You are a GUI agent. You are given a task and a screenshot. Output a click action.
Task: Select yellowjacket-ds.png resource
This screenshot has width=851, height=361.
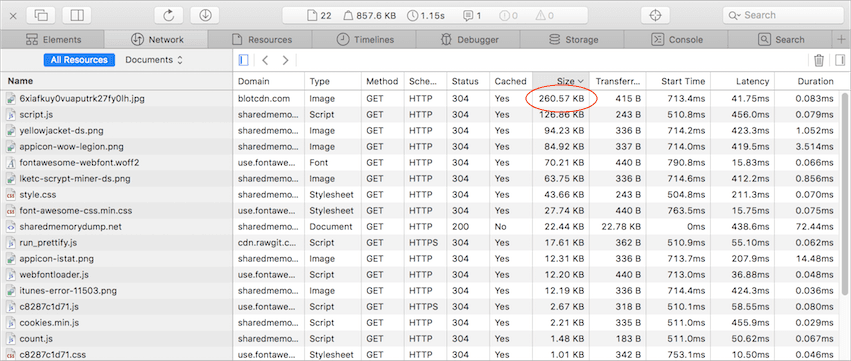(420, 131)
